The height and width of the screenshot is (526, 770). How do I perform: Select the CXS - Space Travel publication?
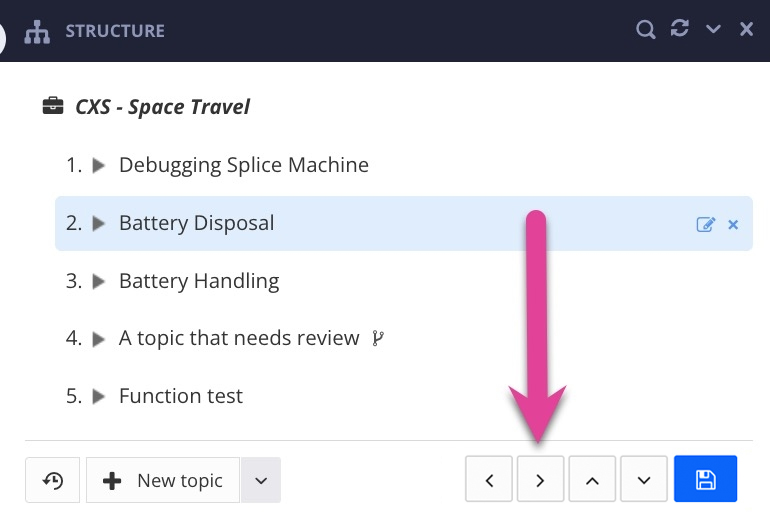tap(162, 106)
